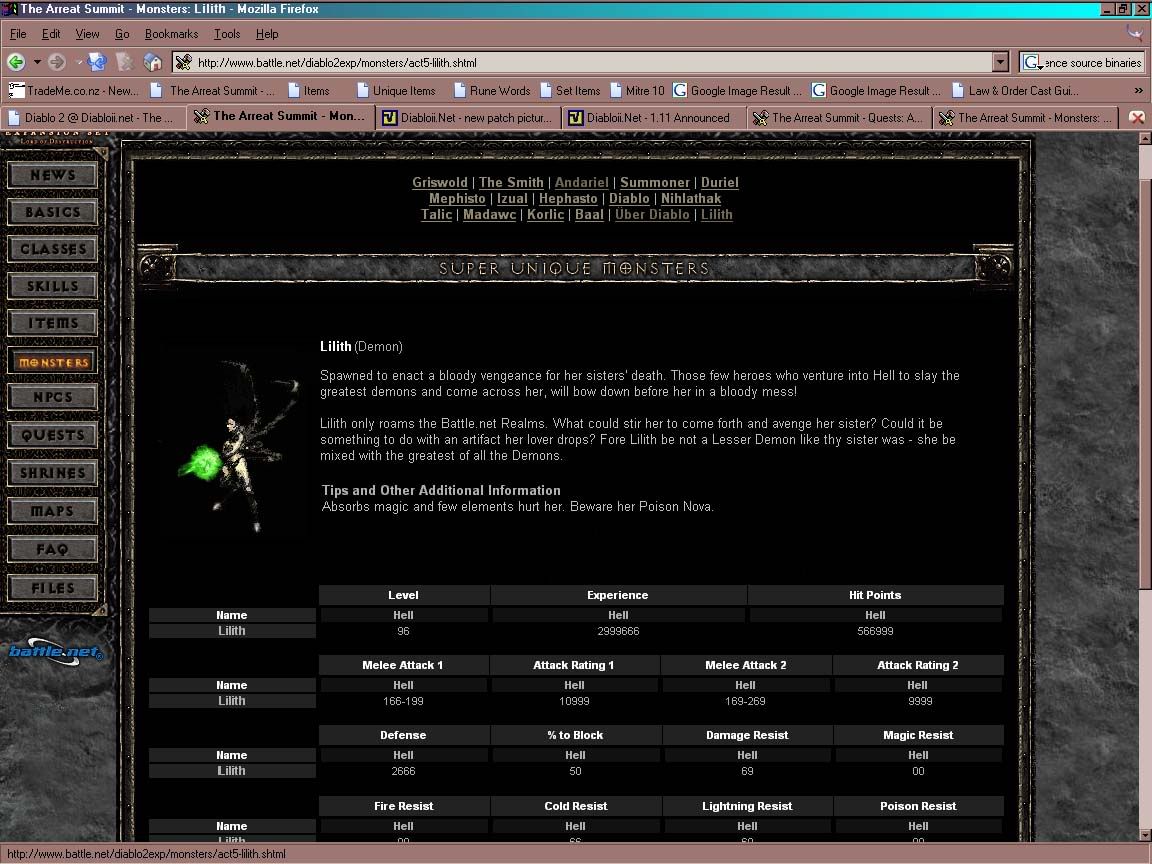Follow the Andariel link

point(582,182)
